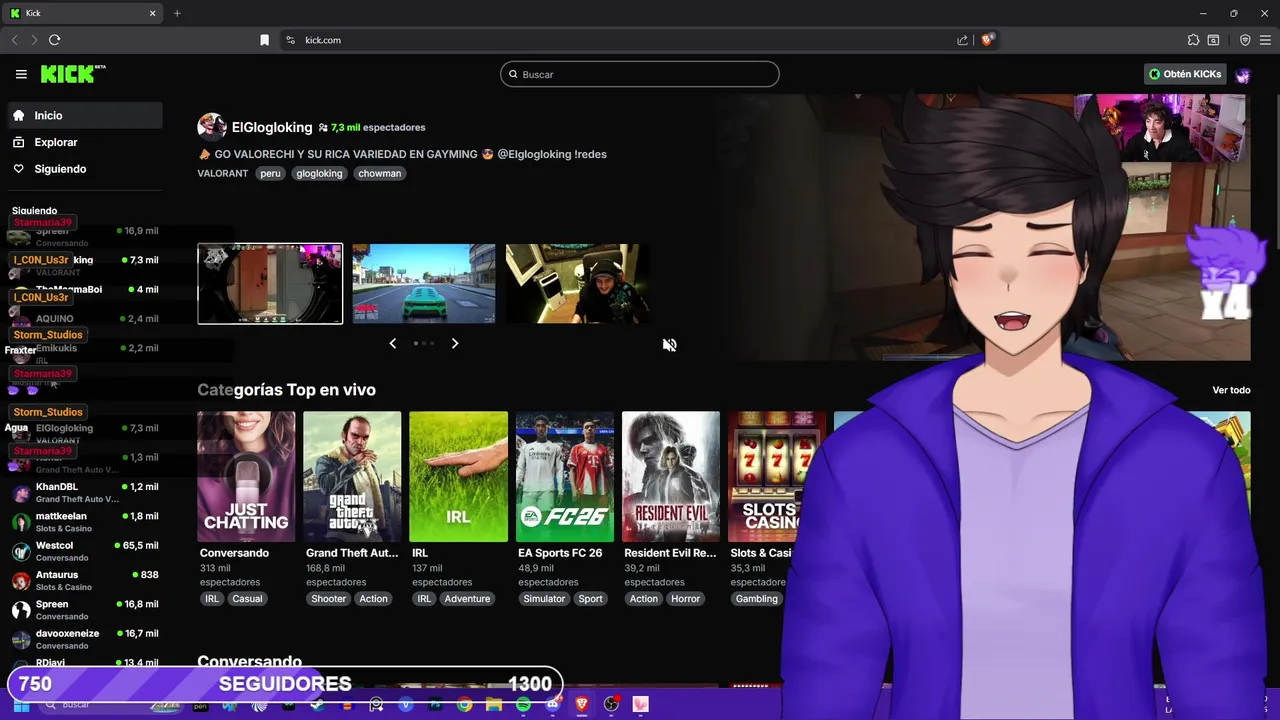
Task: Focus the Buscar search field
Action: 639,74
